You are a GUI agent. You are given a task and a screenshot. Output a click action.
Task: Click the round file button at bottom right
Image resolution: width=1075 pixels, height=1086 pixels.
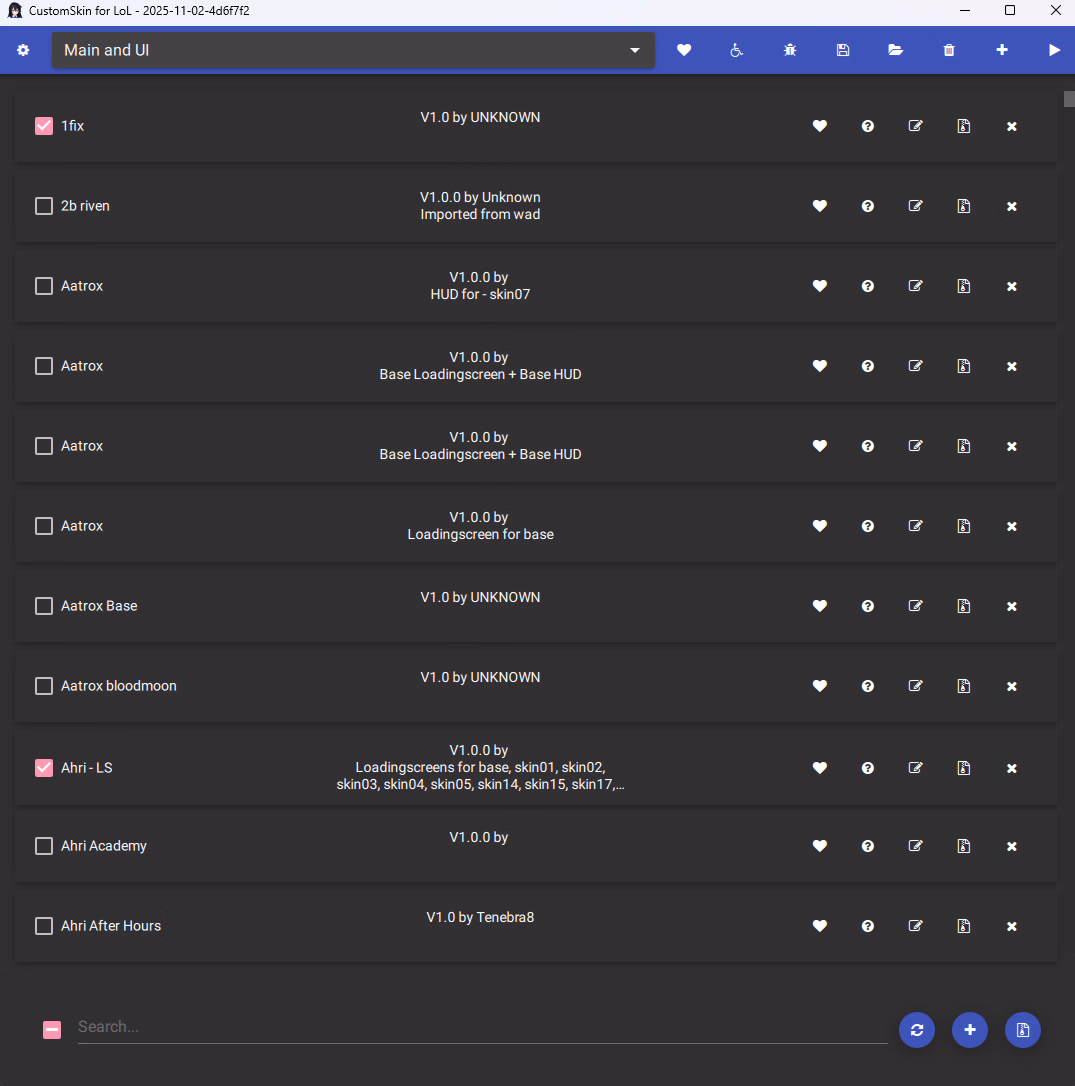[x=1022, y=1030]
